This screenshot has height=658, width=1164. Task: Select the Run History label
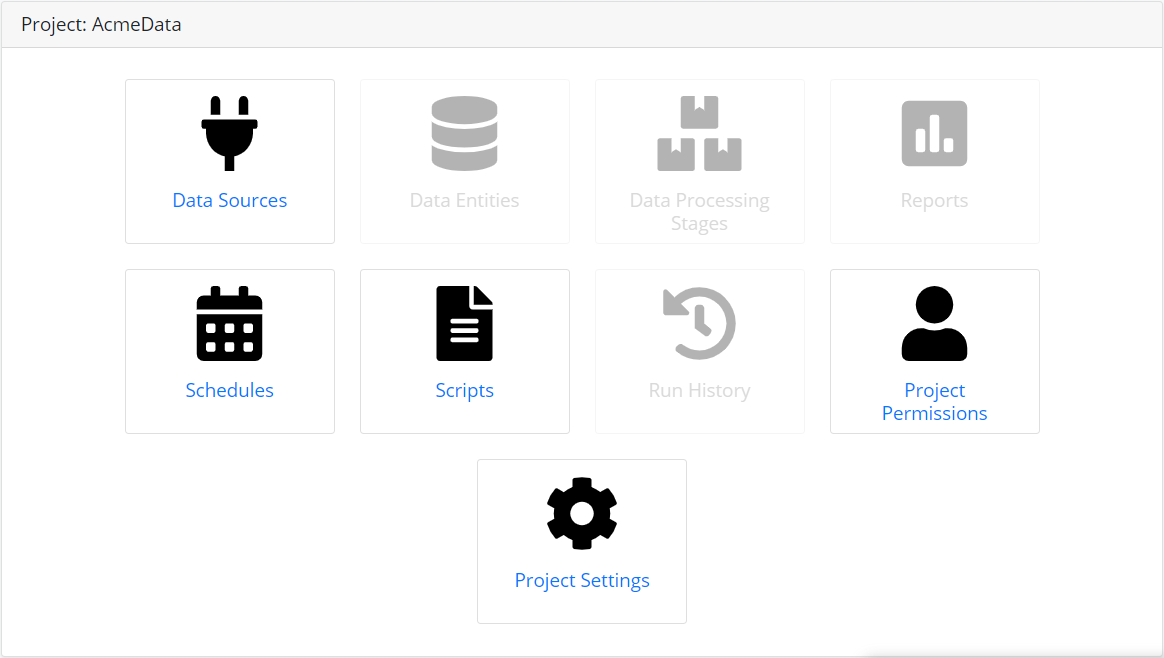[699, 391]
